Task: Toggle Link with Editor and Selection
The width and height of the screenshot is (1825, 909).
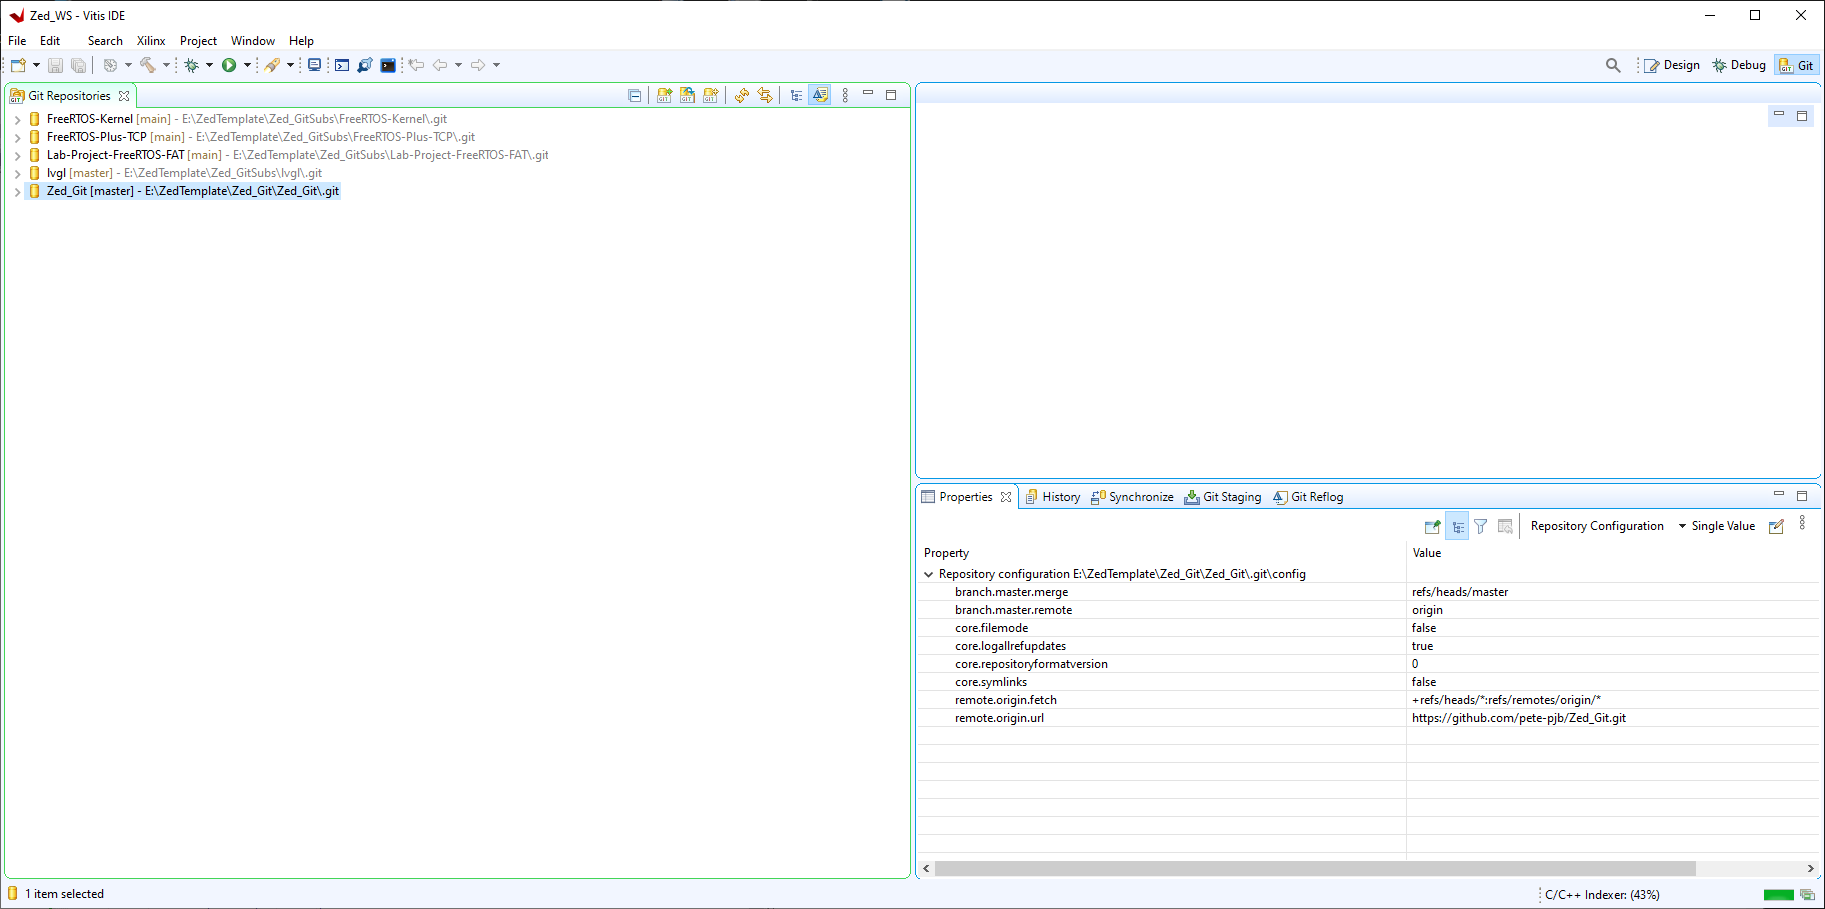Action: click(x=765, y=95)
